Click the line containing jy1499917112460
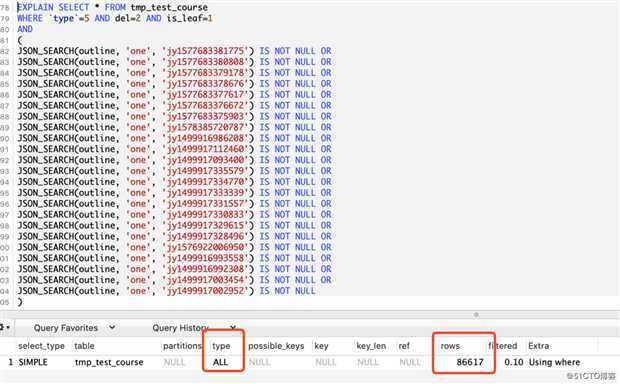Screen dimensions: 620x384 (174, 149)
